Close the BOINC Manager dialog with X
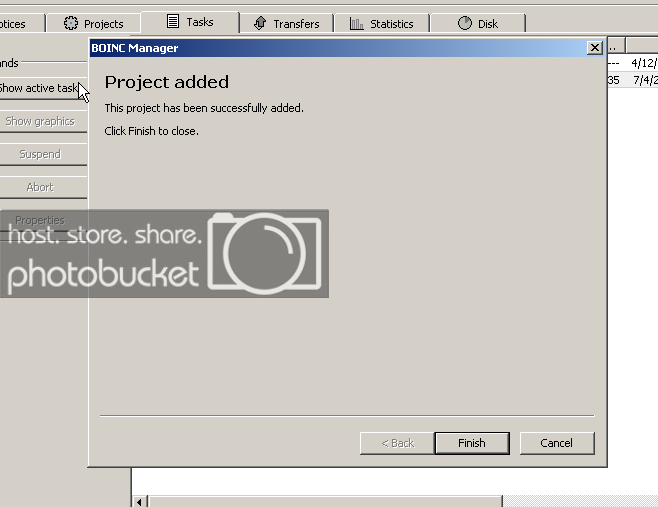This screenshot has width=658, height=507. (x=594, y=47)
